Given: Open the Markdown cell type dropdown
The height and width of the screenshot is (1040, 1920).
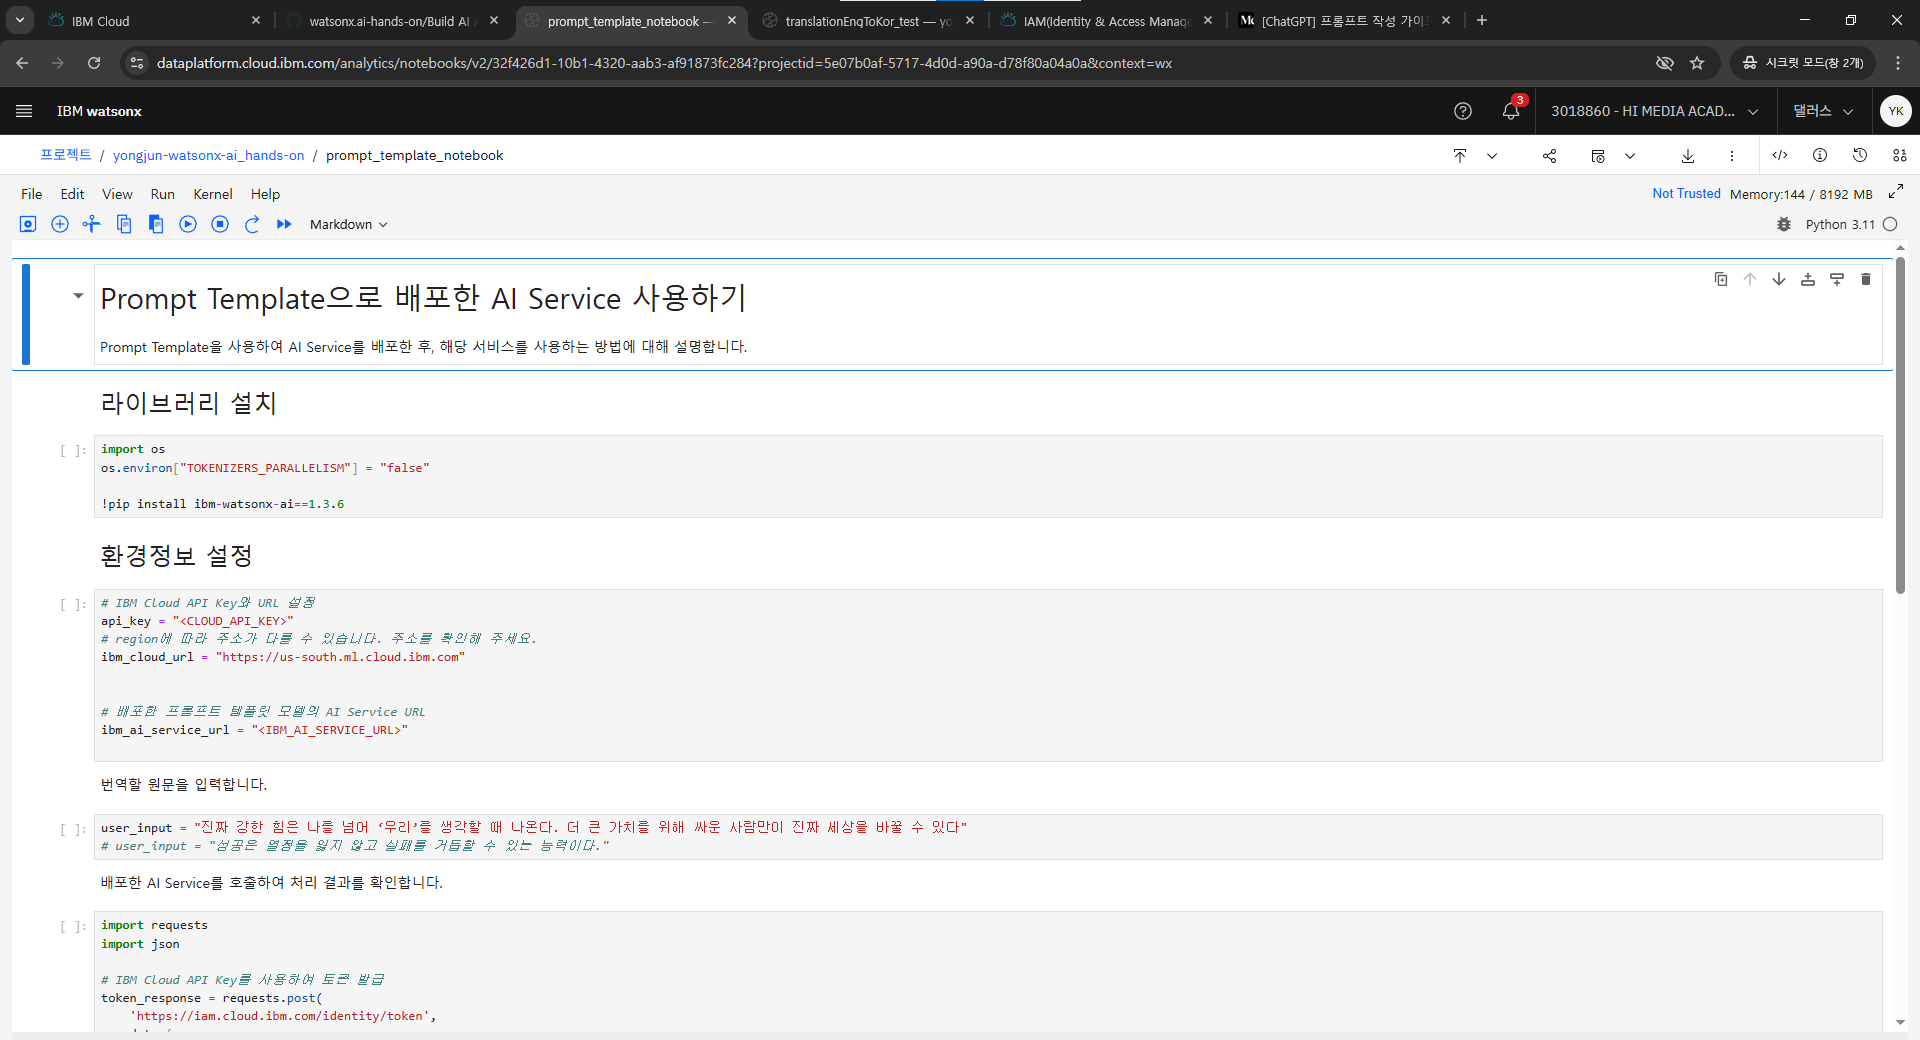Looking at the screenshot, I should point(348,224).
